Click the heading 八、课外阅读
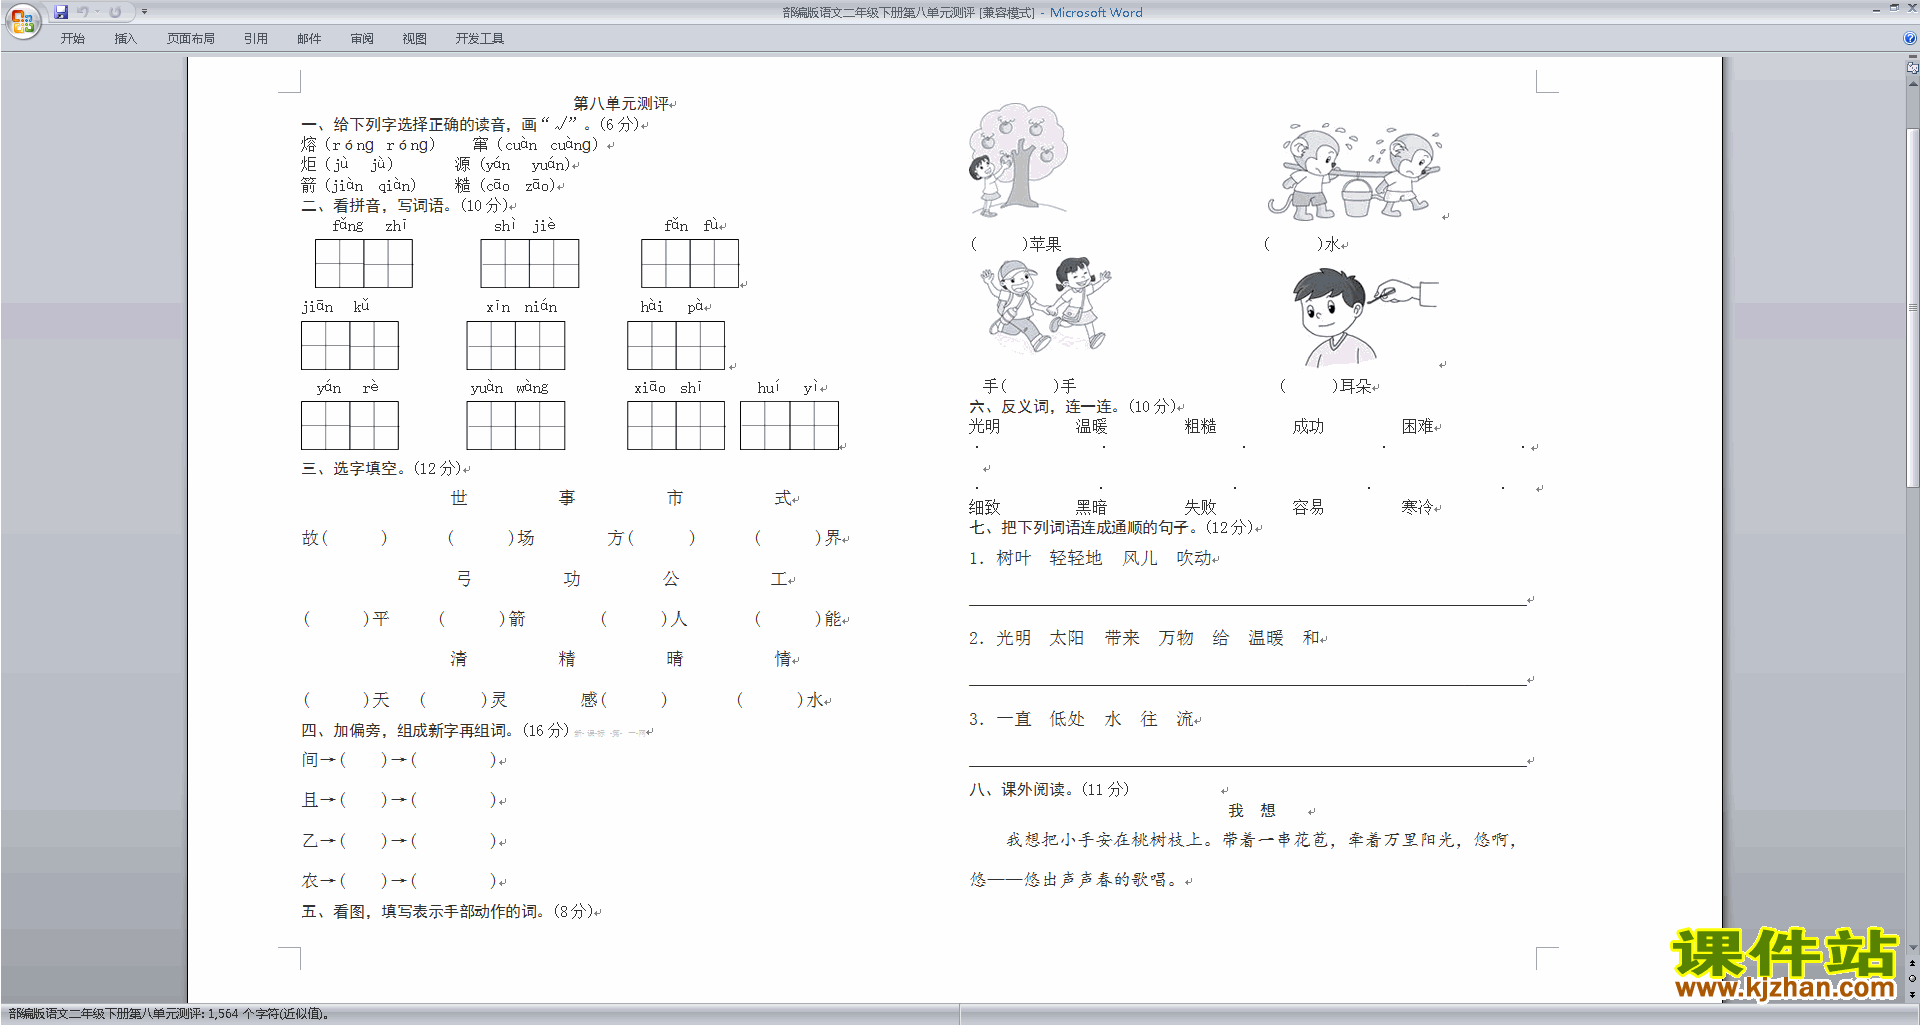The image size is (1920, 1025). [1049, 789]
